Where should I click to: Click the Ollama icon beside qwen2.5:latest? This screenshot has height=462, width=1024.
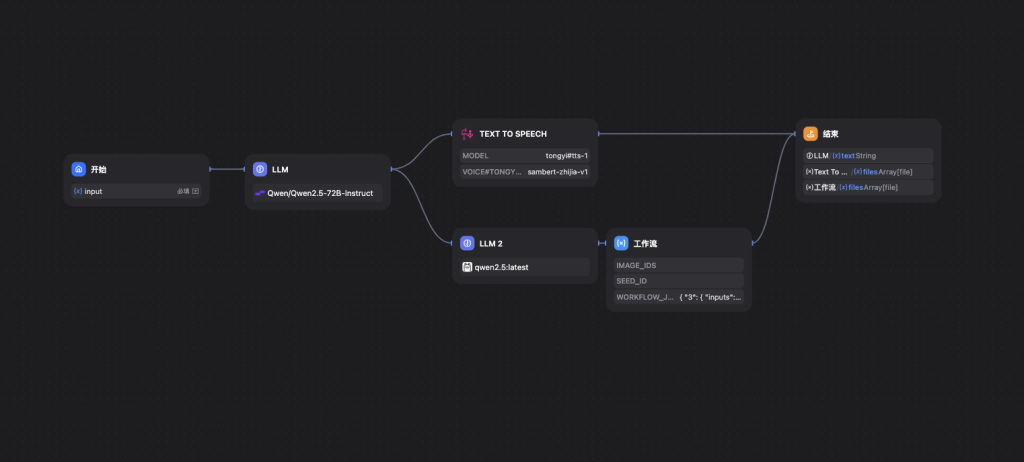click(467, 267)
